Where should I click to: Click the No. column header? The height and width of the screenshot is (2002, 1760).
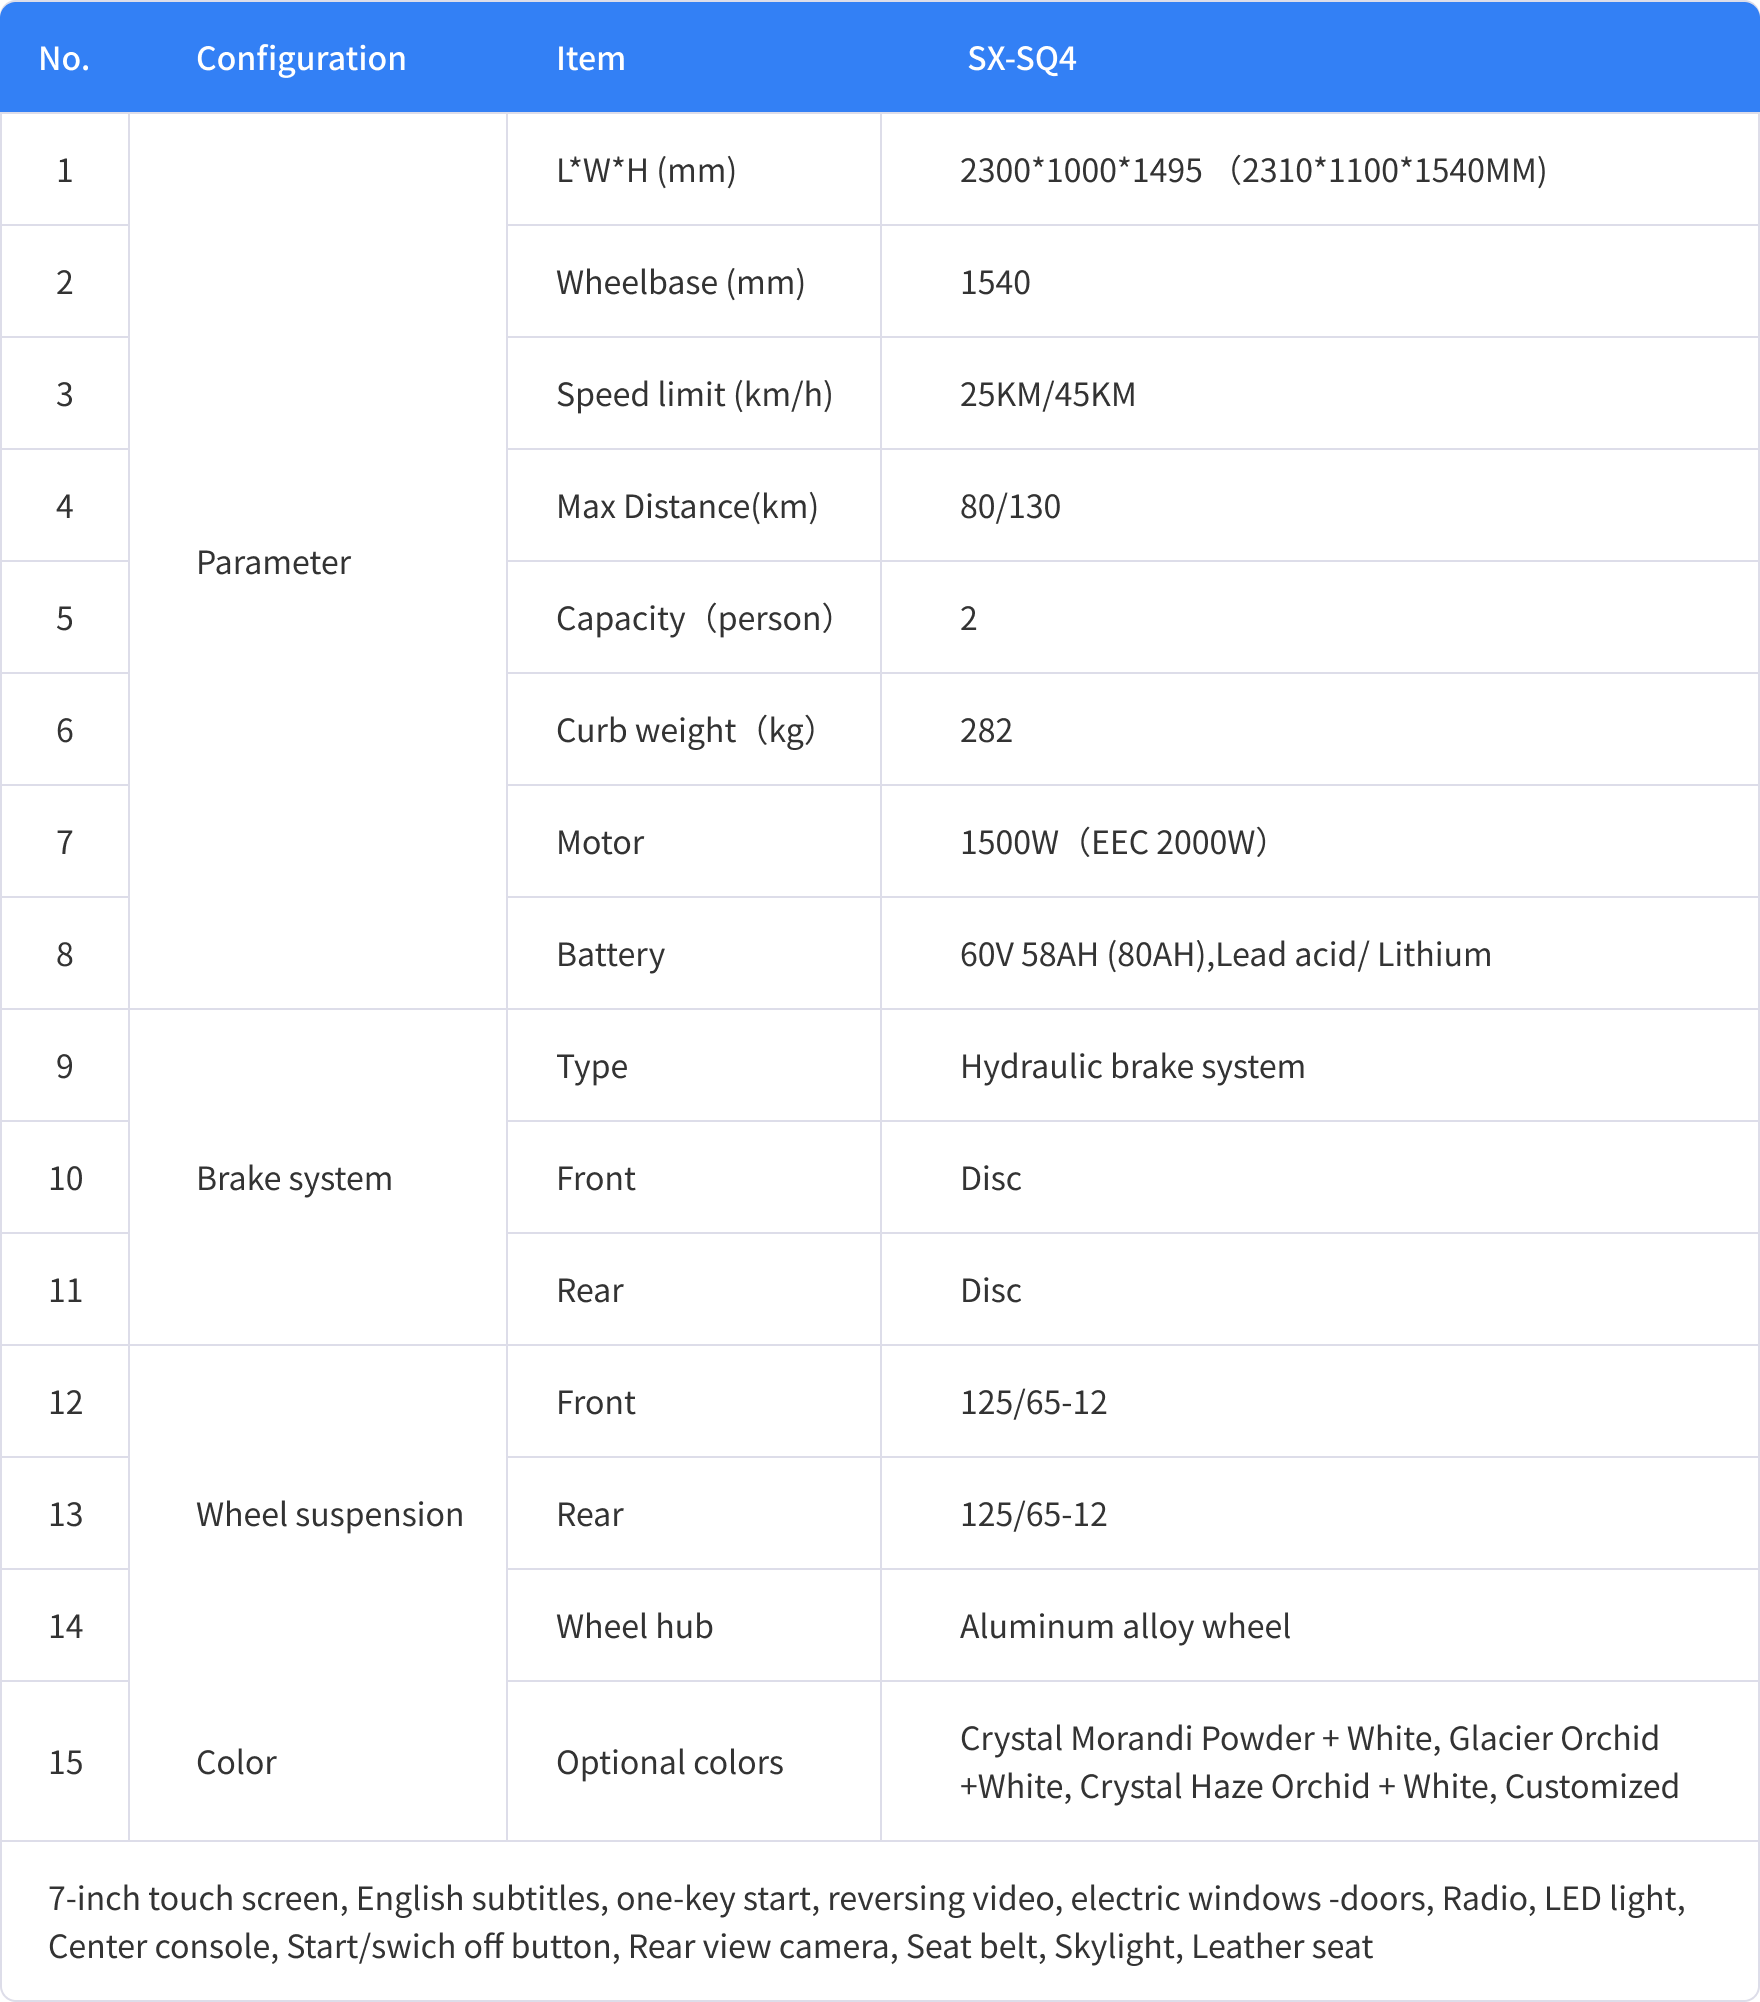click(x=64, y=59)
